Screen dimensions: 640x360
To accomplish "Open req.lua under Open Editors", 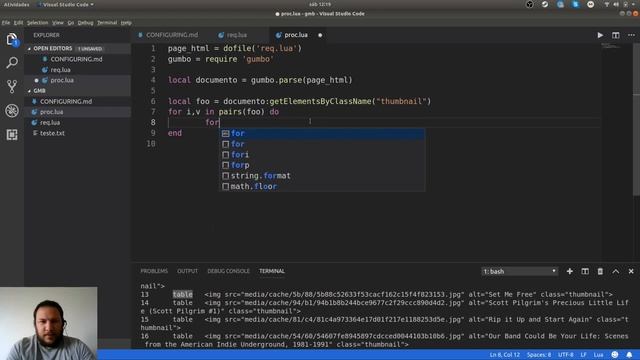I will point(60,70).
